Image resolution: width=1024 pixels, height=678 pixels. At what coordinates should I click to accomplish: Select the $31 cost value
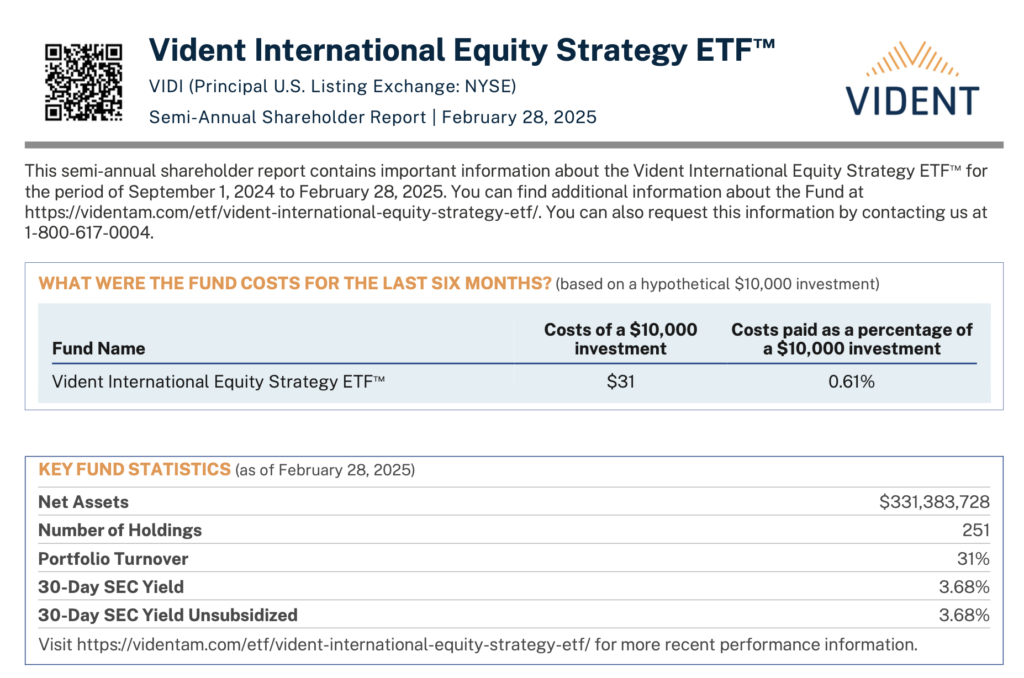[x=620, y=381]
